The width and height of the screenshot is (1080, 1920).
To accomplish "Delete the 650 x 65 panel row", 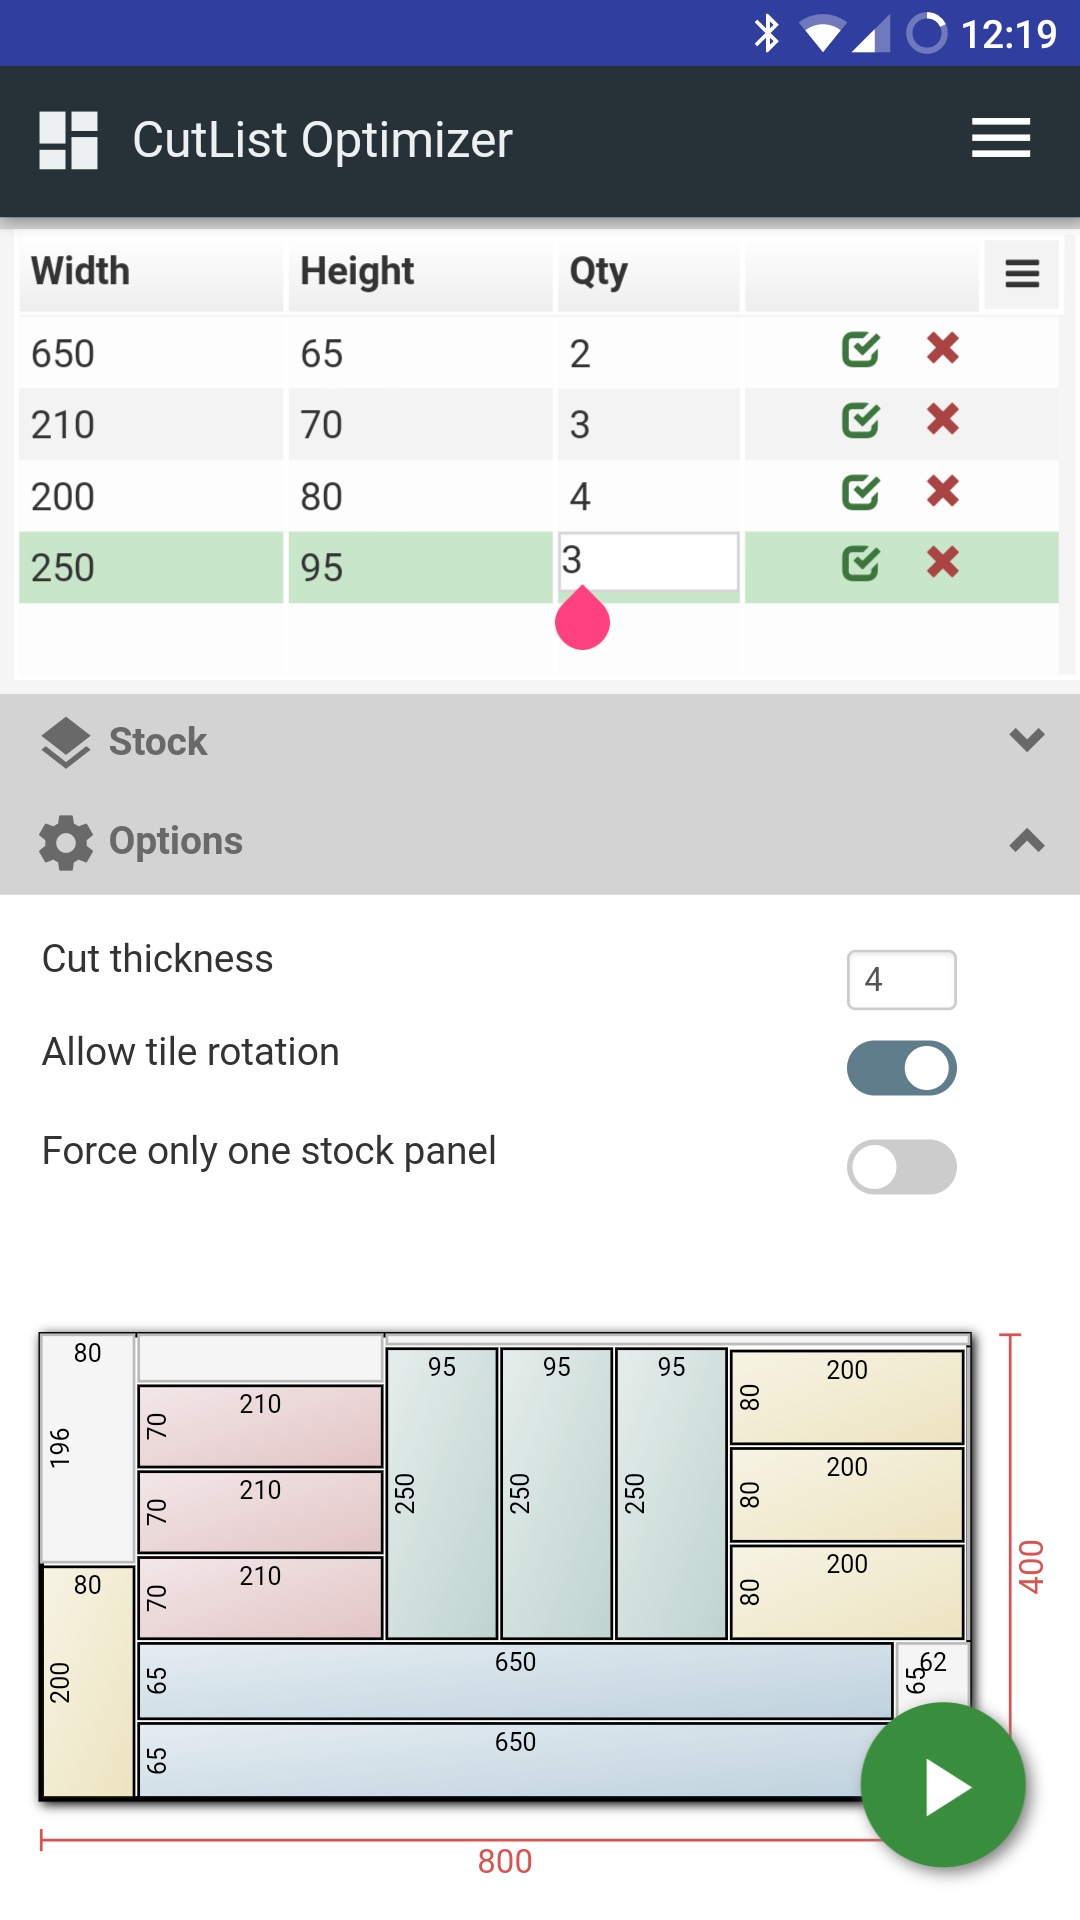I will coord(942,349).
